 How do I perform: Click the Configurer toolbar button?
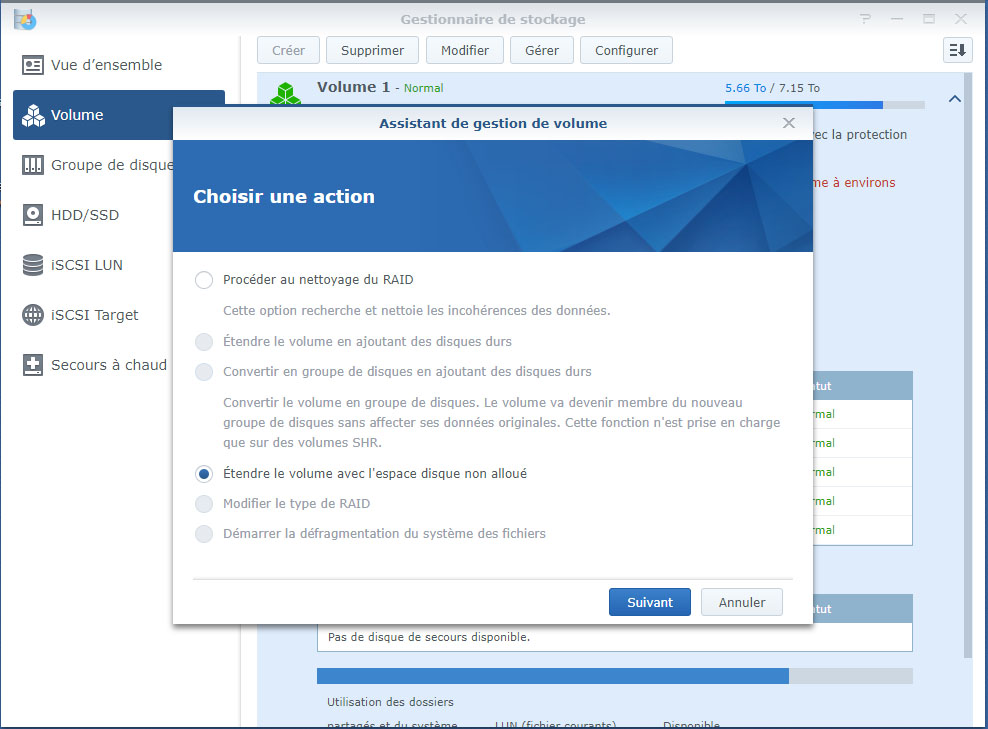626,50
